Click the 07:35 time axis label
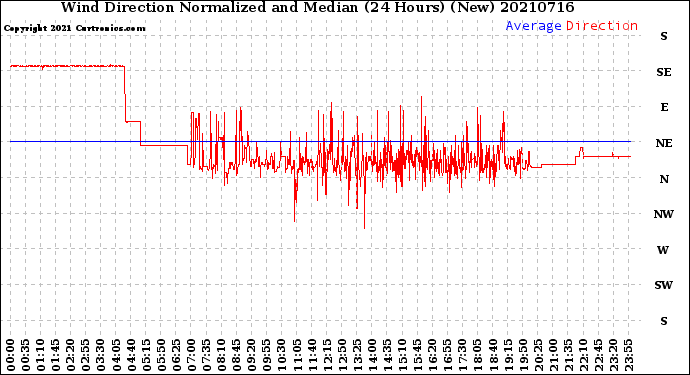 pyautogui.click(x=206, y=355)
